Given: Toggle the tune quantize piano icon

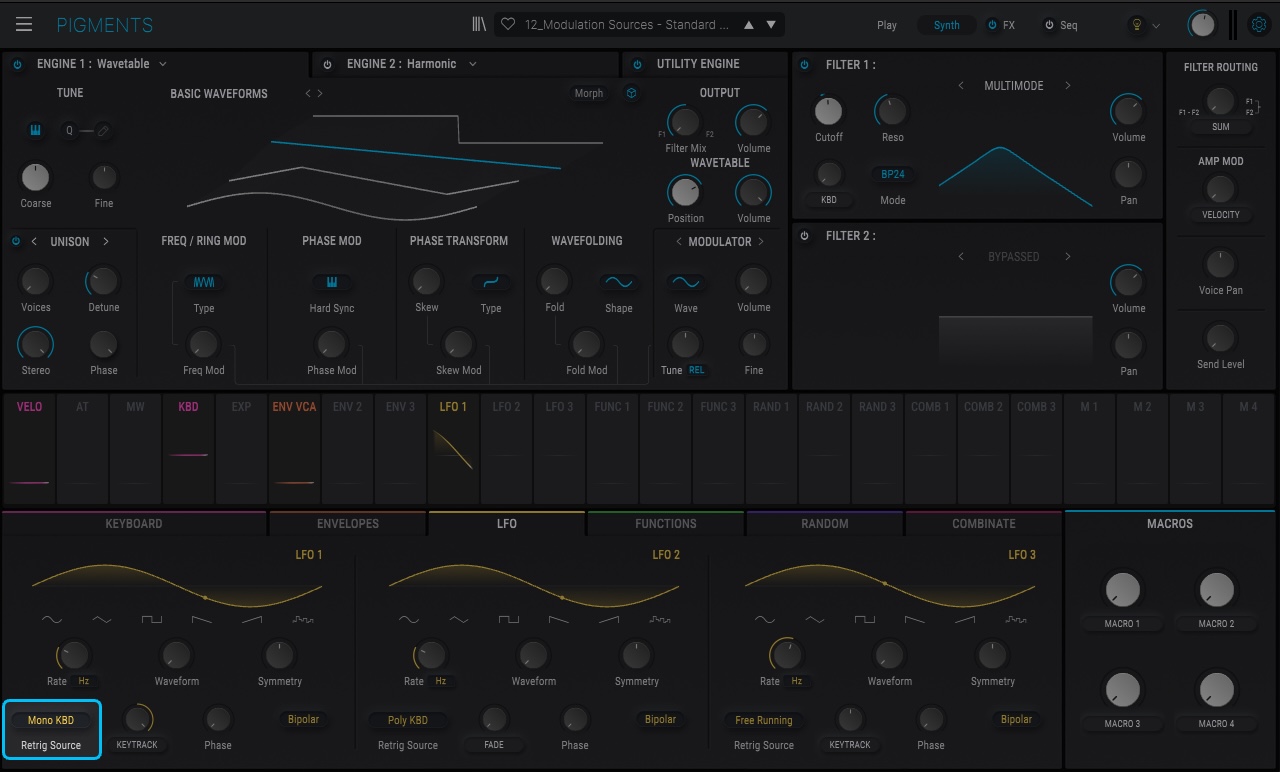Looking at the screenshot, I should click(x=36, y=130).
